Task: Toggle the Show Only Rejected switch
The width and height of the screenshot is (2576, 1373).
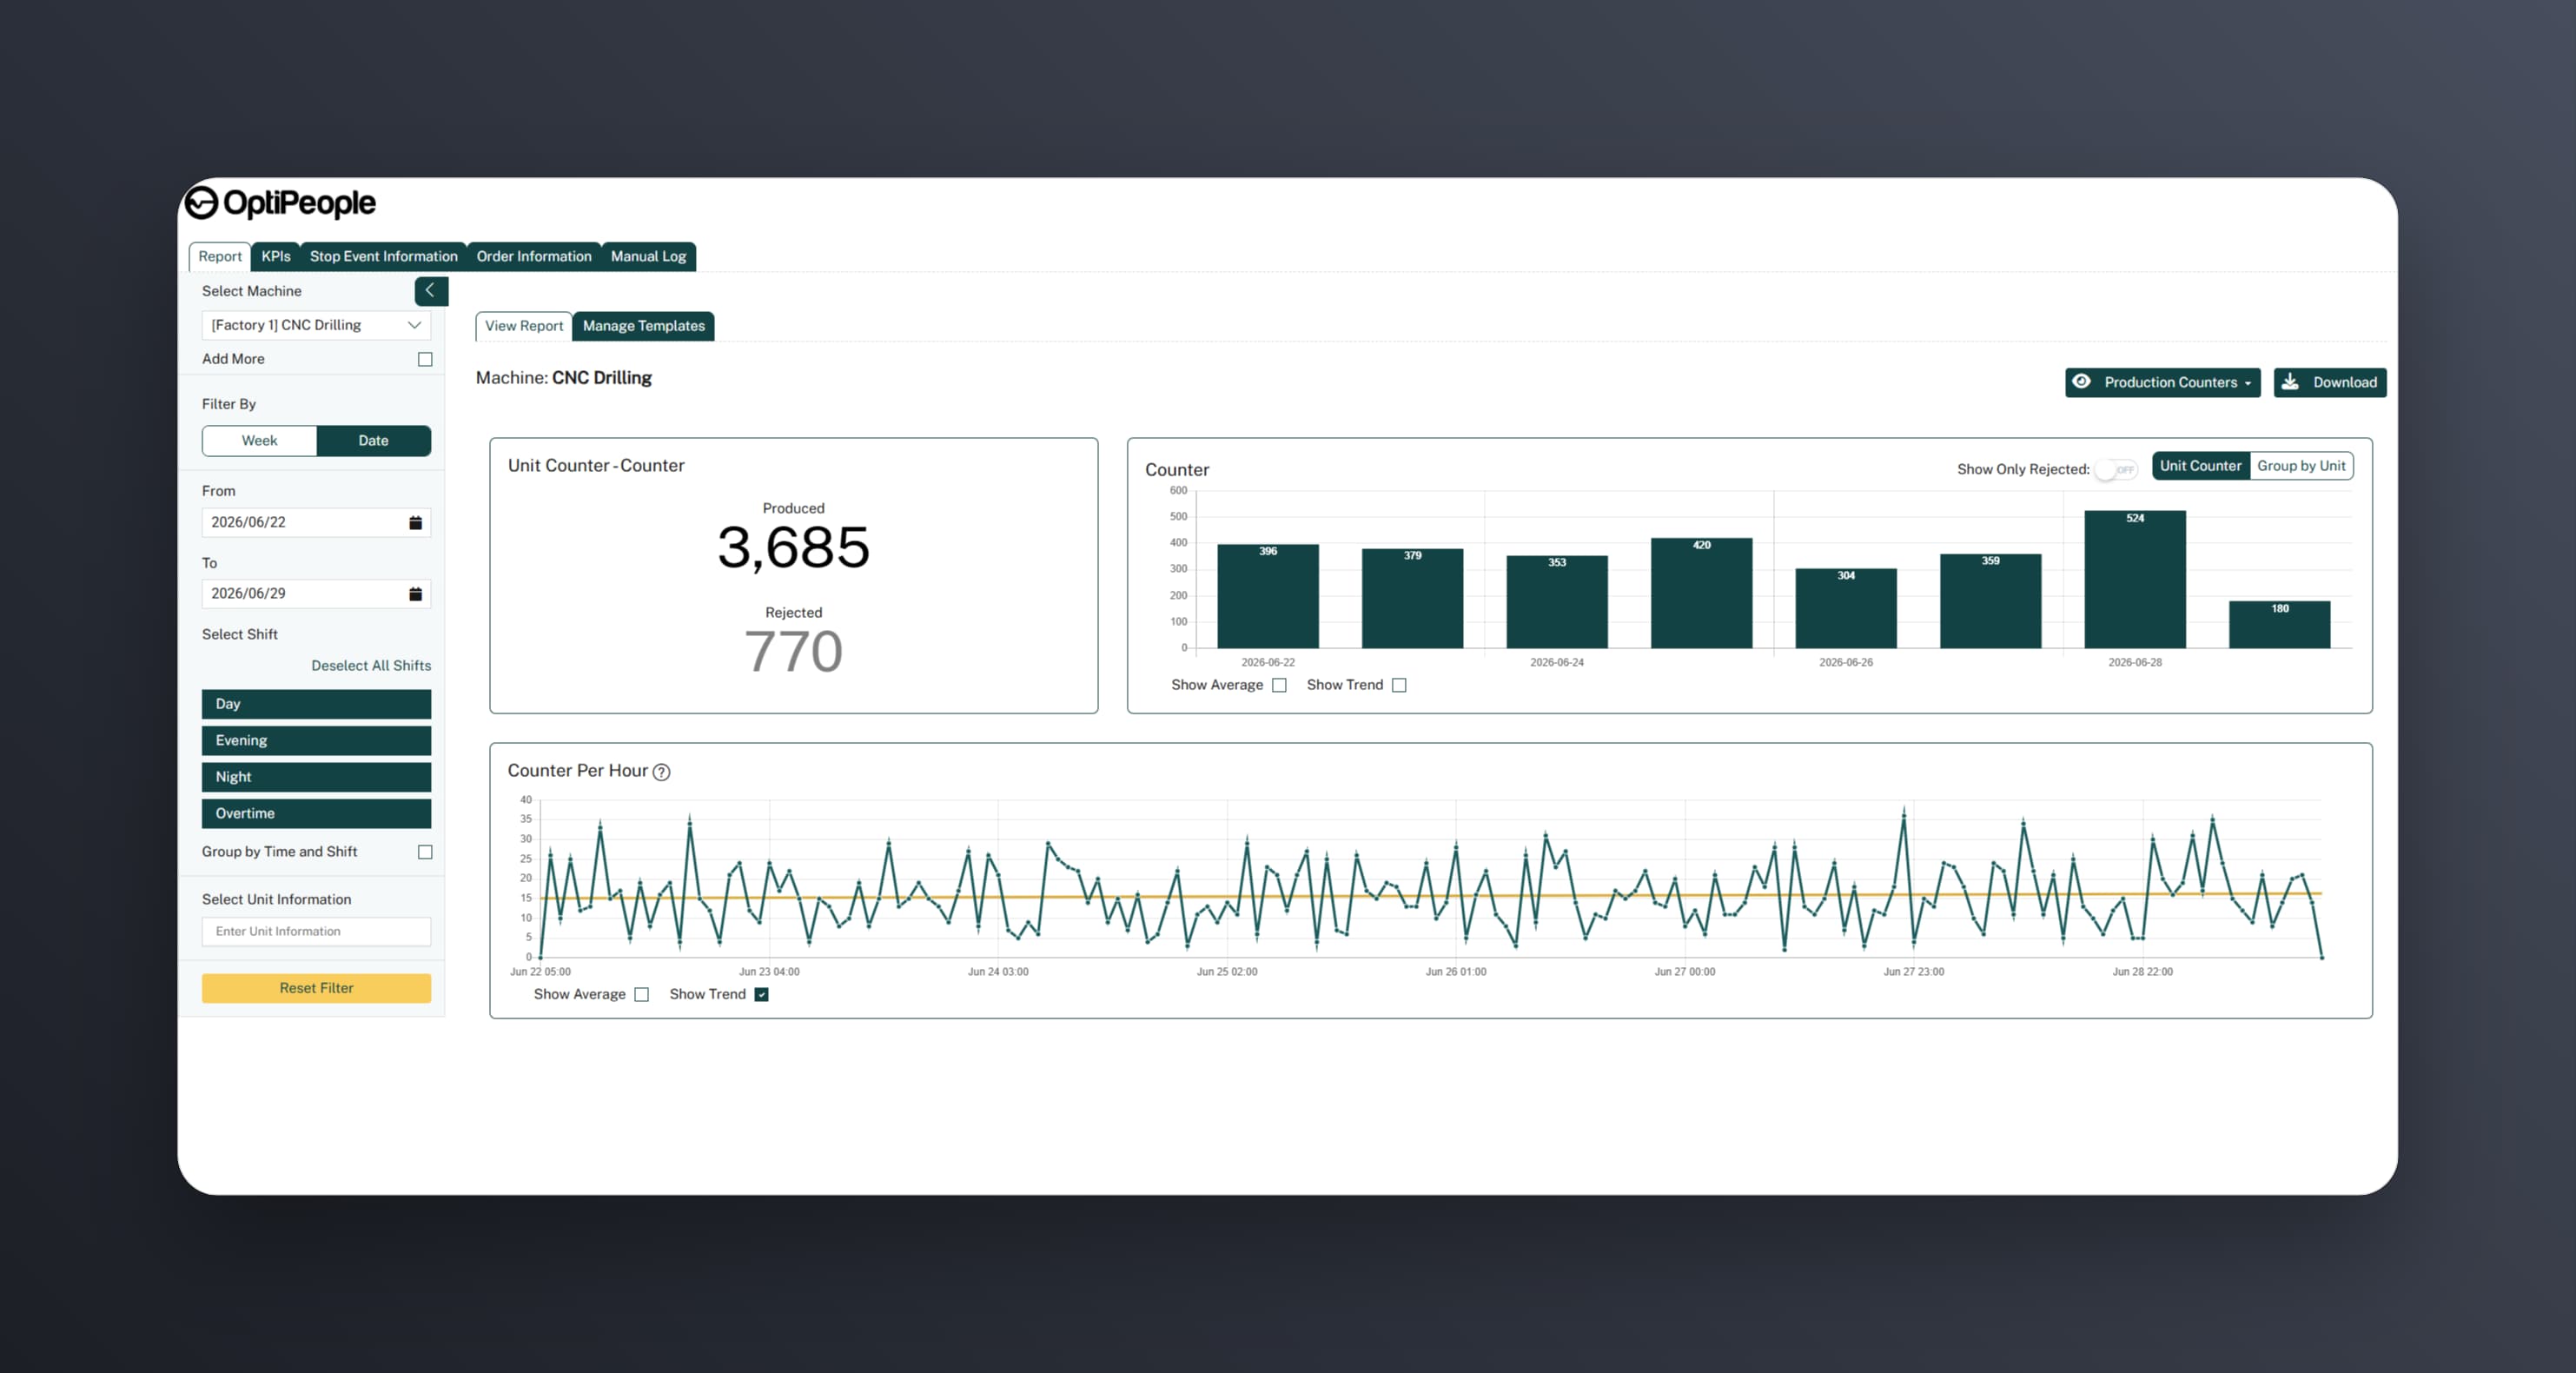Action: coord(2116,469)
